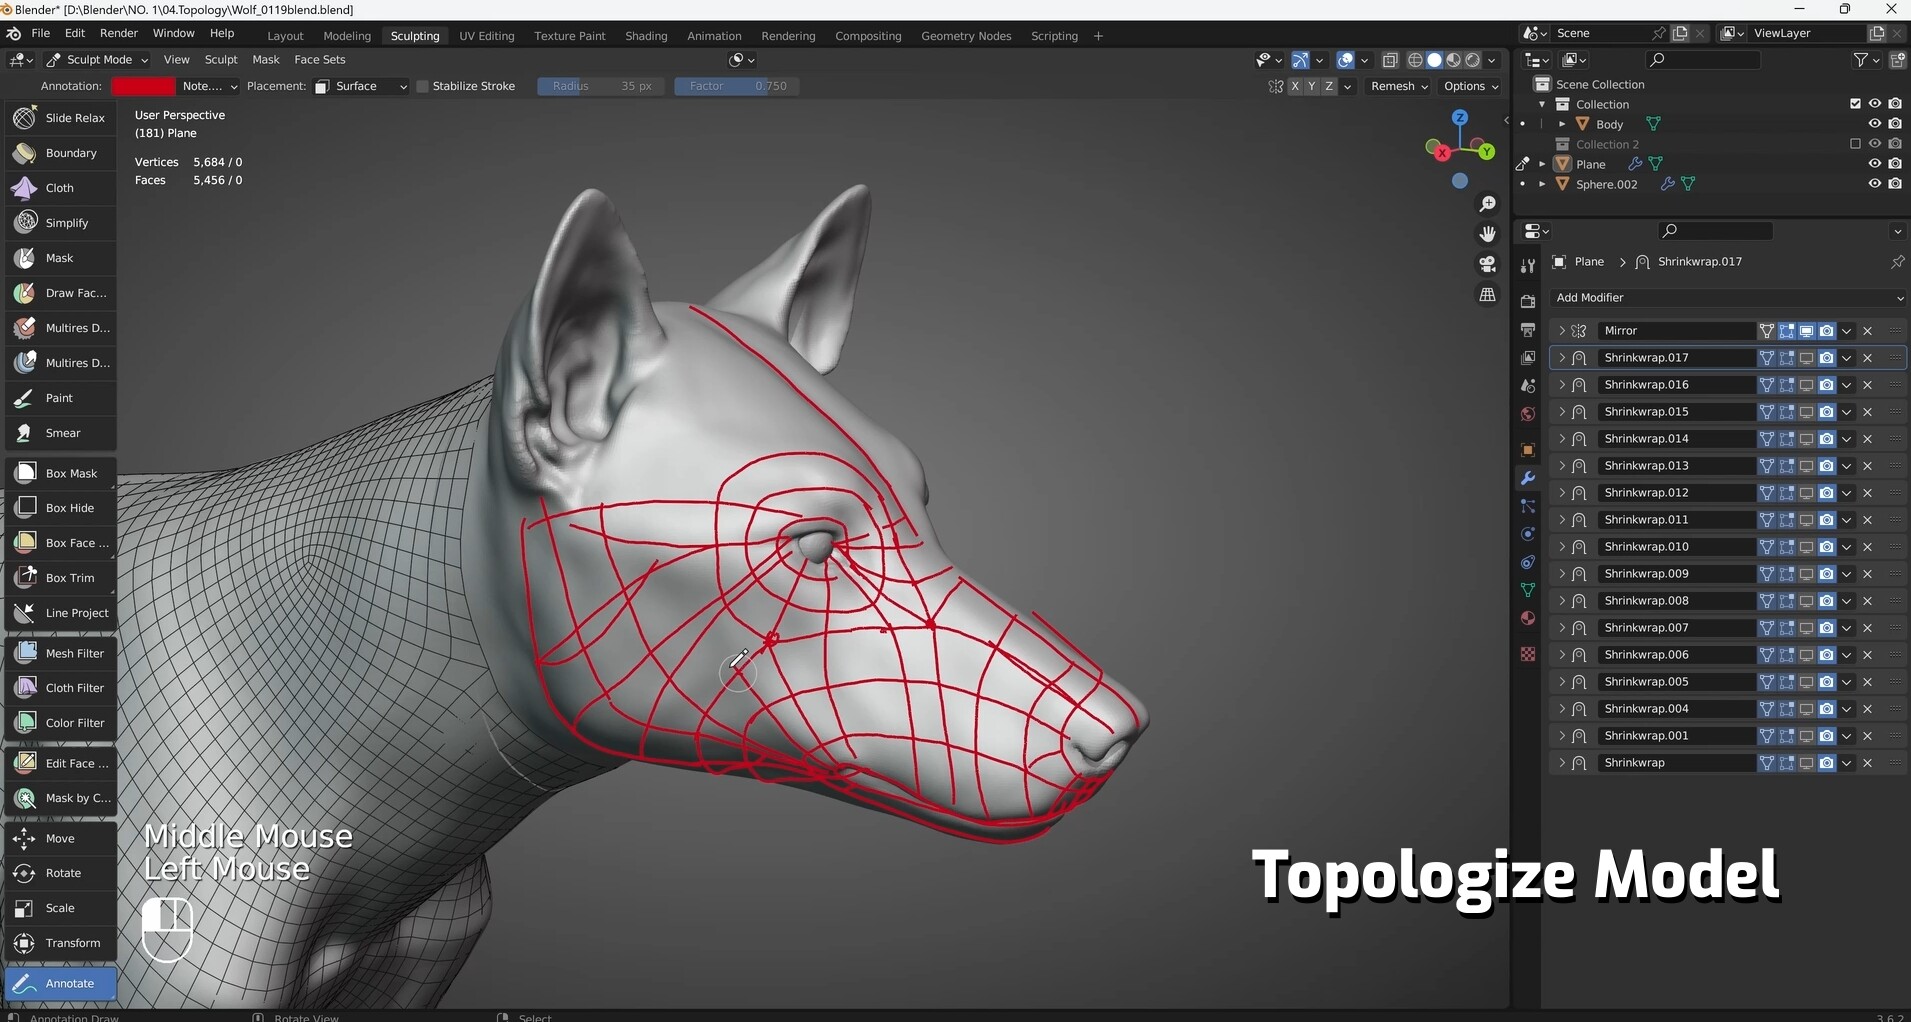Open the Sculpt menu

pyautogui.click(x=220, y=59)
